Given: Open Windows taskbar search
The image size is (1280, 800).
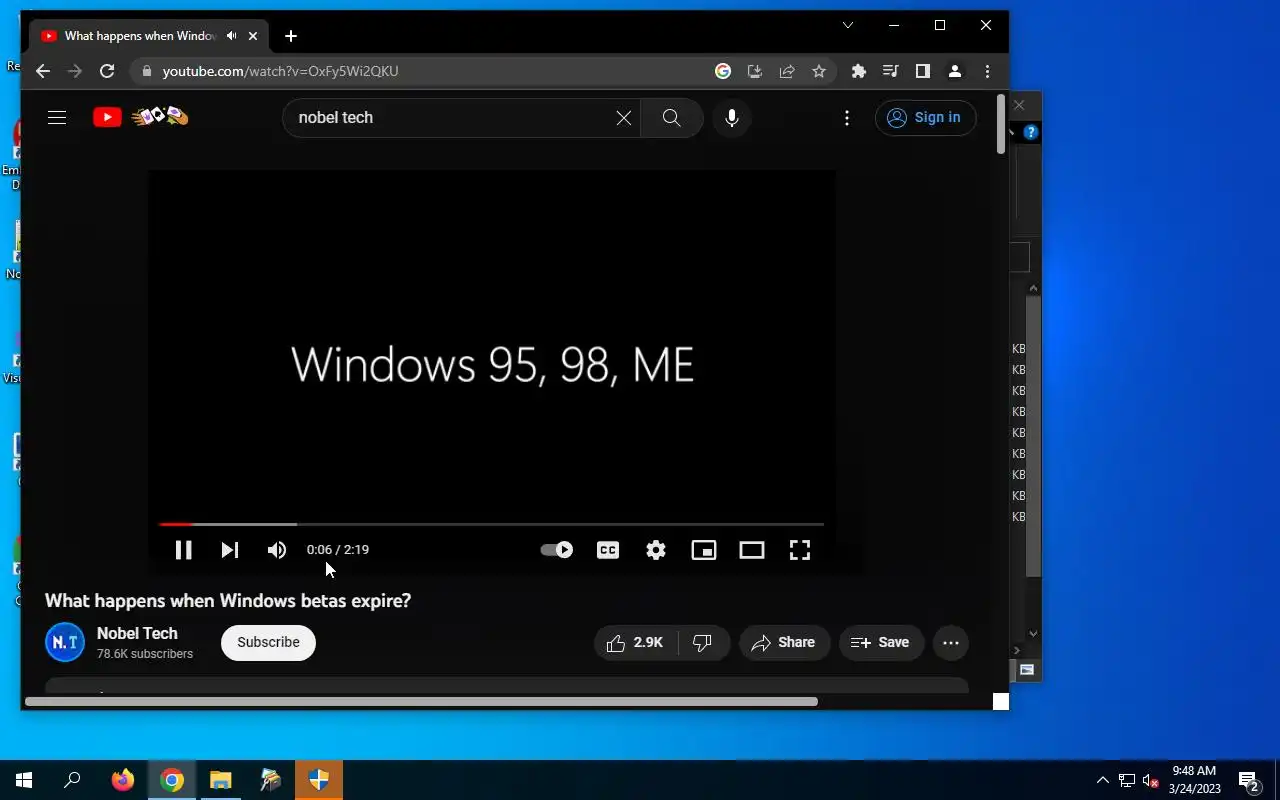Looking at the screenshot, I should pos(72,780).
